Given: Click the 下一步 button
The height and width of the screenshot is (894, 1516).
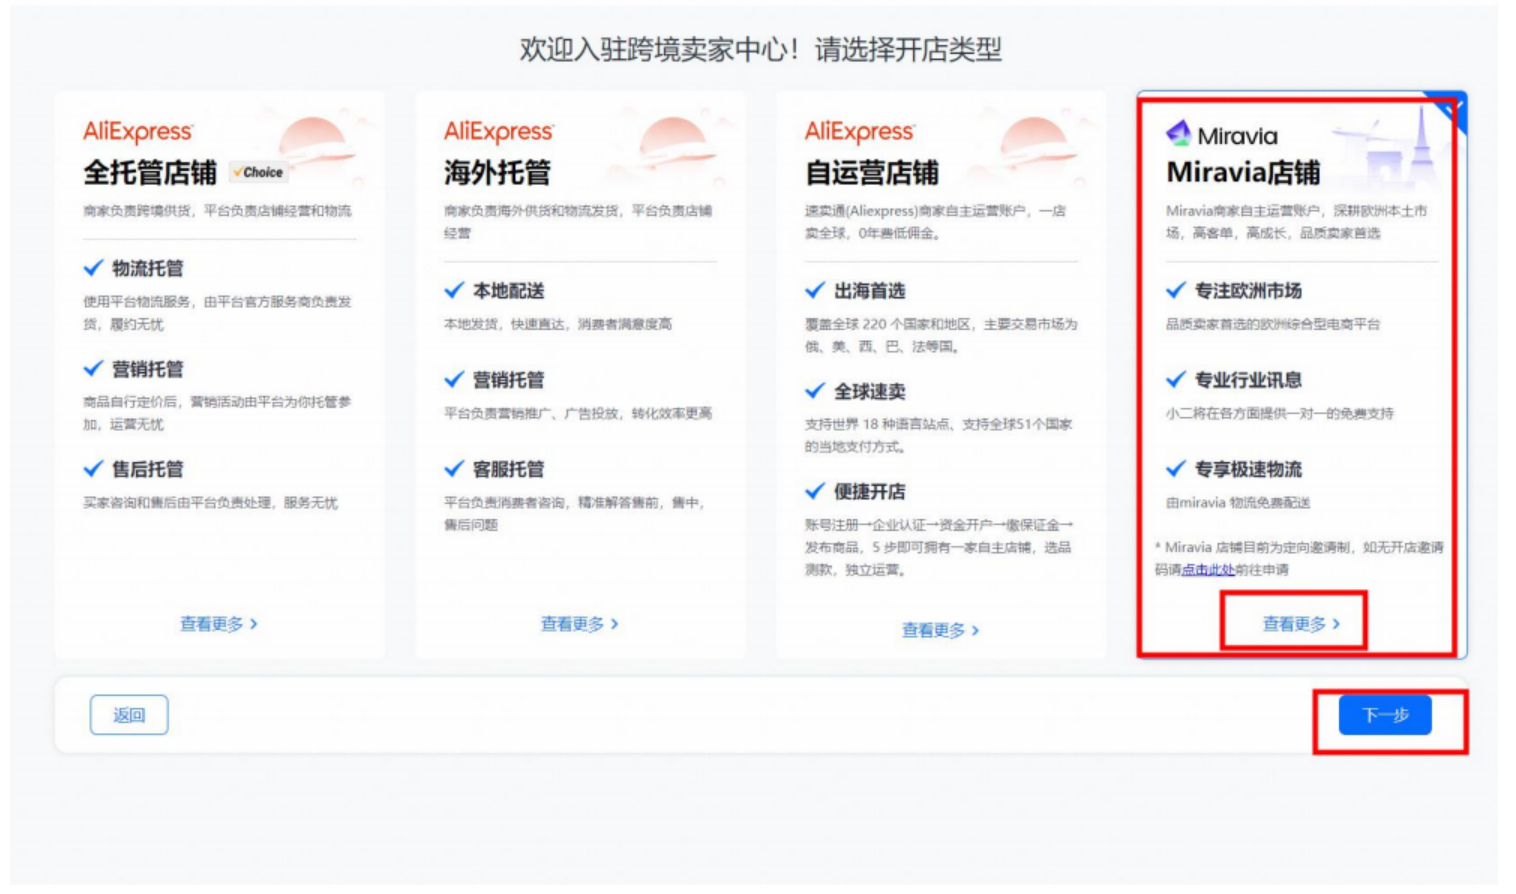Looking at the screenshot, I should click(1385, 715).
